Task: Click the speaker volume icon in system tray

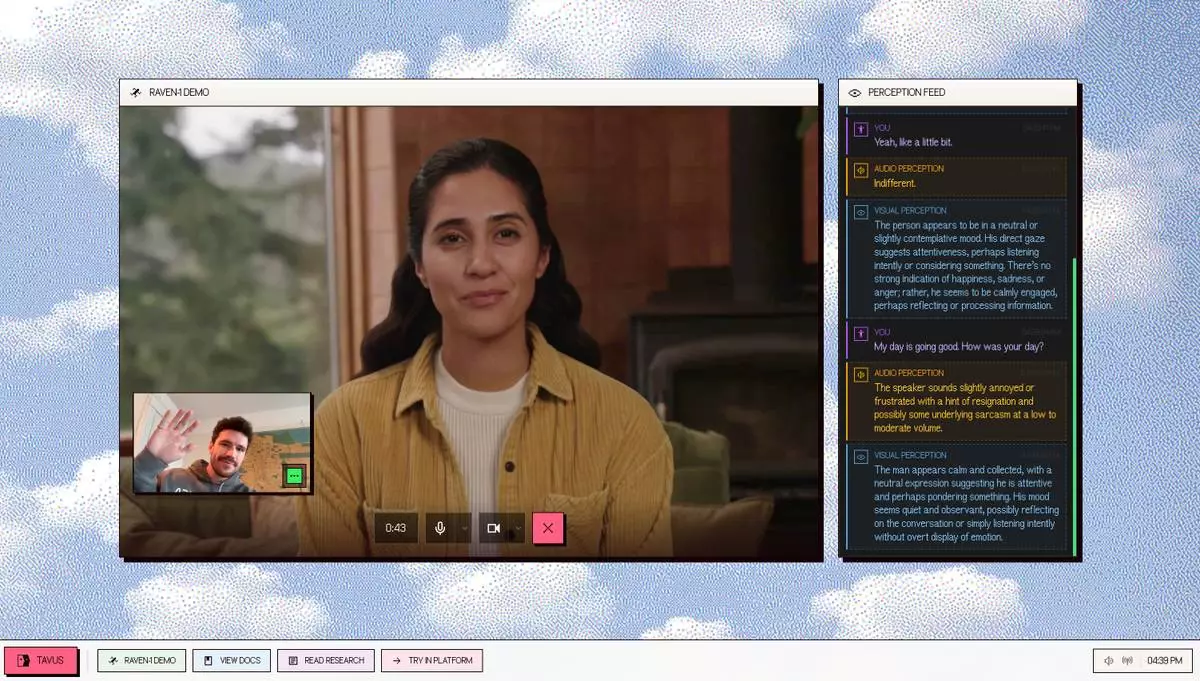Action: pos(1109,661)
